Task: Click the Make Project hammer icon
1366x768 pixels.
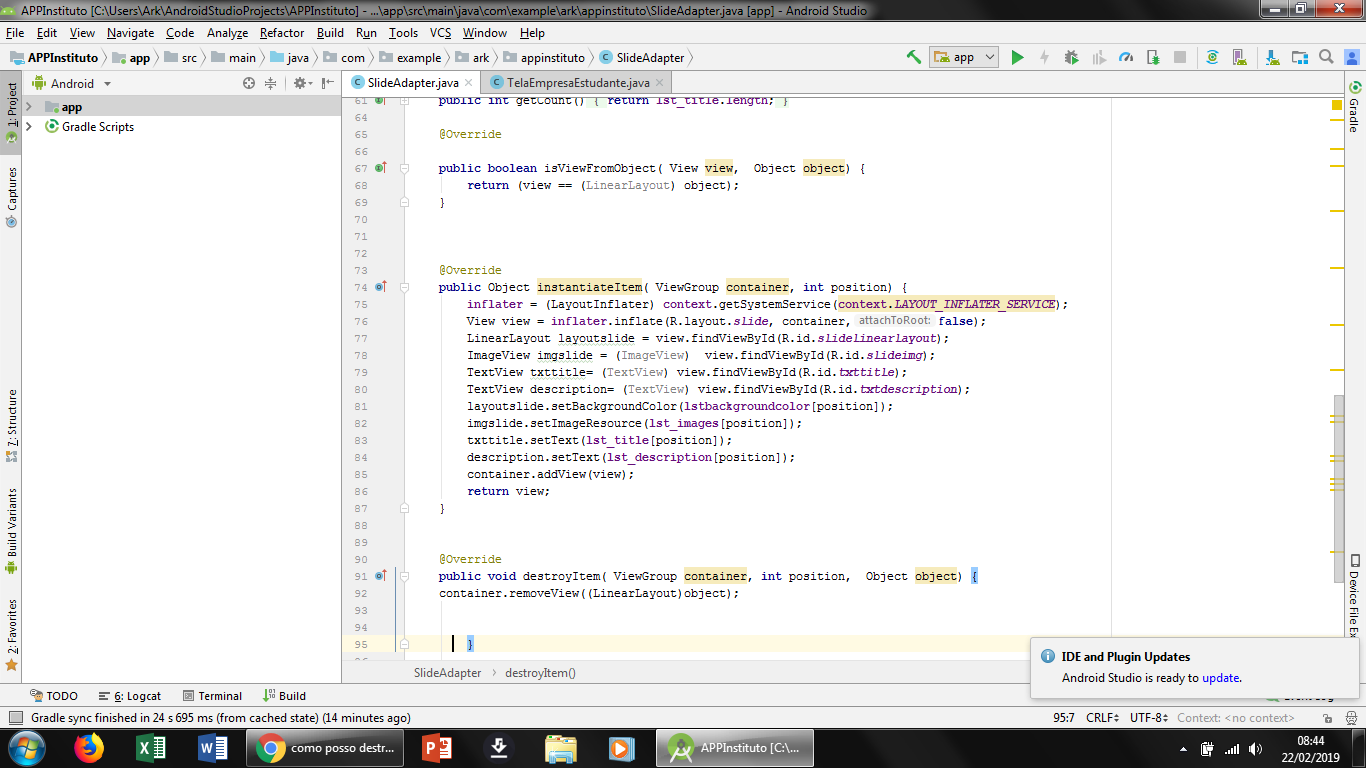Action: (913, 57)
